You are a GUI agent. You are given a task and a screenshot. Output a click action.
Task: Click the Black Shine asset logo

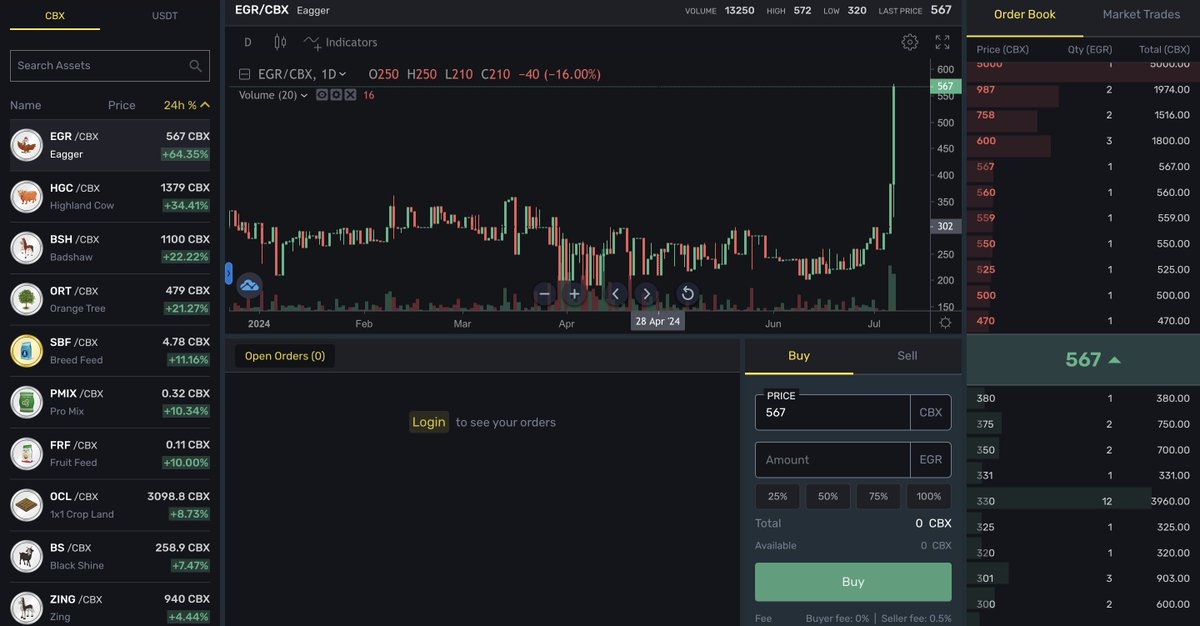pyautogui.click(x=27, y=557)
